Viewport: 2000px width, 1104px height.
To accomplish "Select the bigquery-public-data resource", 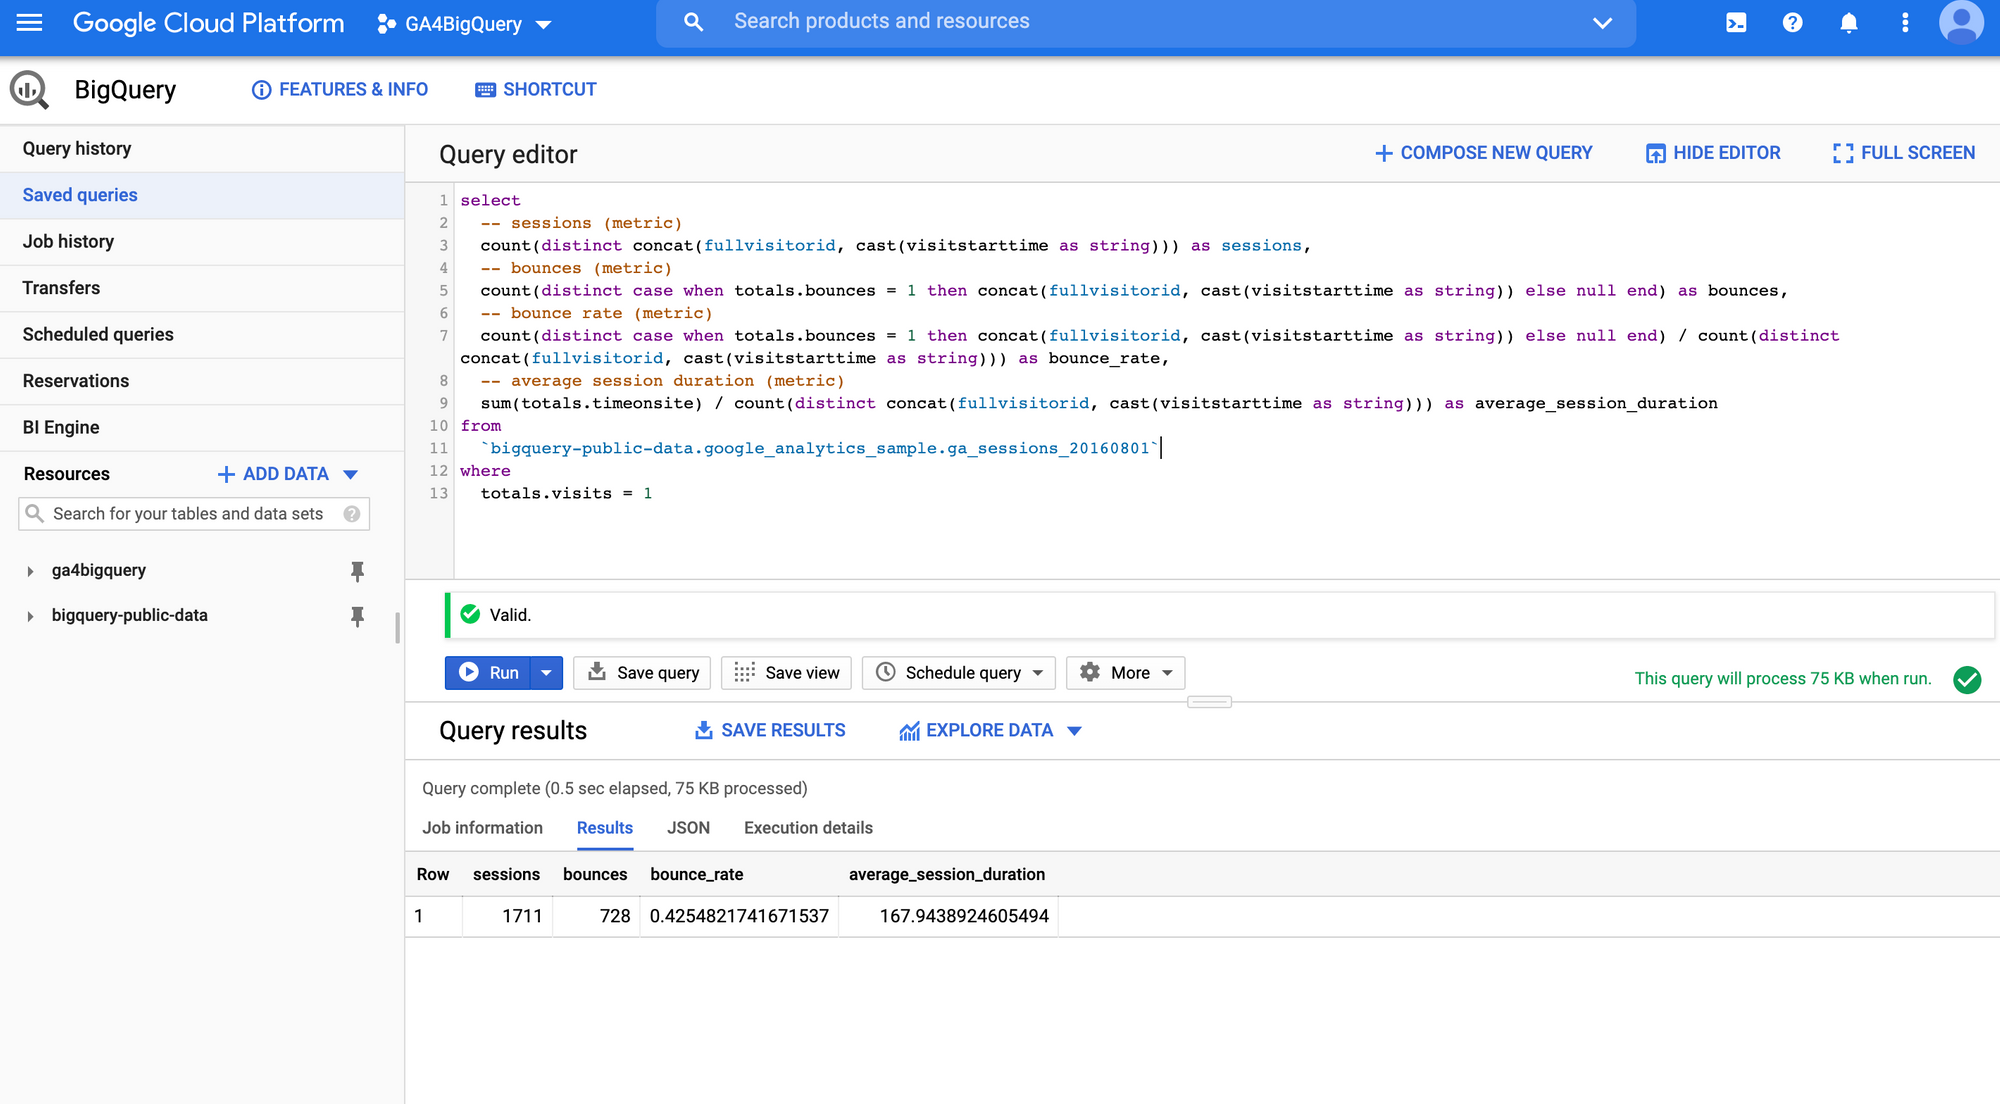I will pos(130,615).
